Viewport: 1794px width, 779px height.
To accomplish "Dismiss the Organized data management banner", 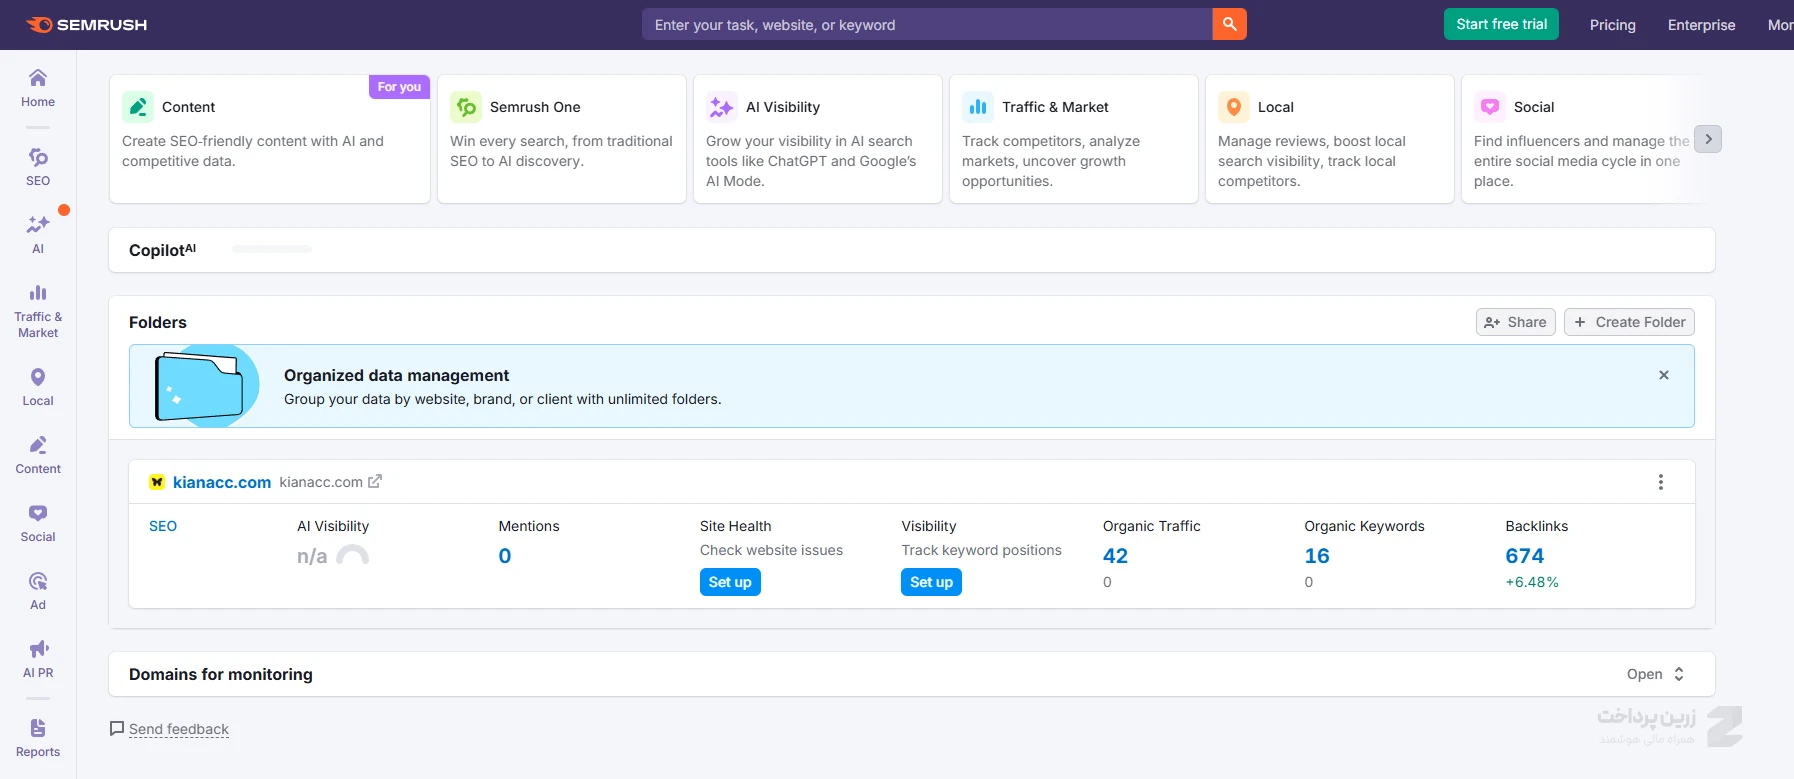I will 1664,375.
